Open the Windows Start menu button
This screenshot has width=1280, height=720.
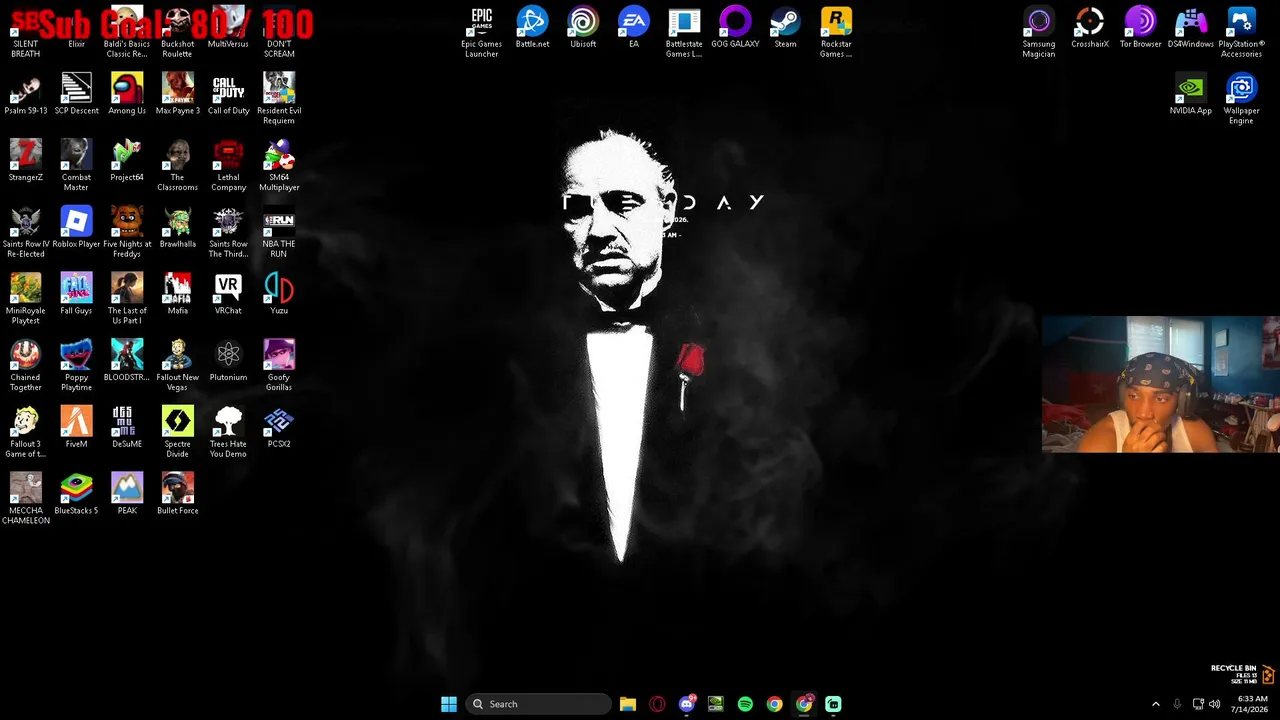point(449,704)
